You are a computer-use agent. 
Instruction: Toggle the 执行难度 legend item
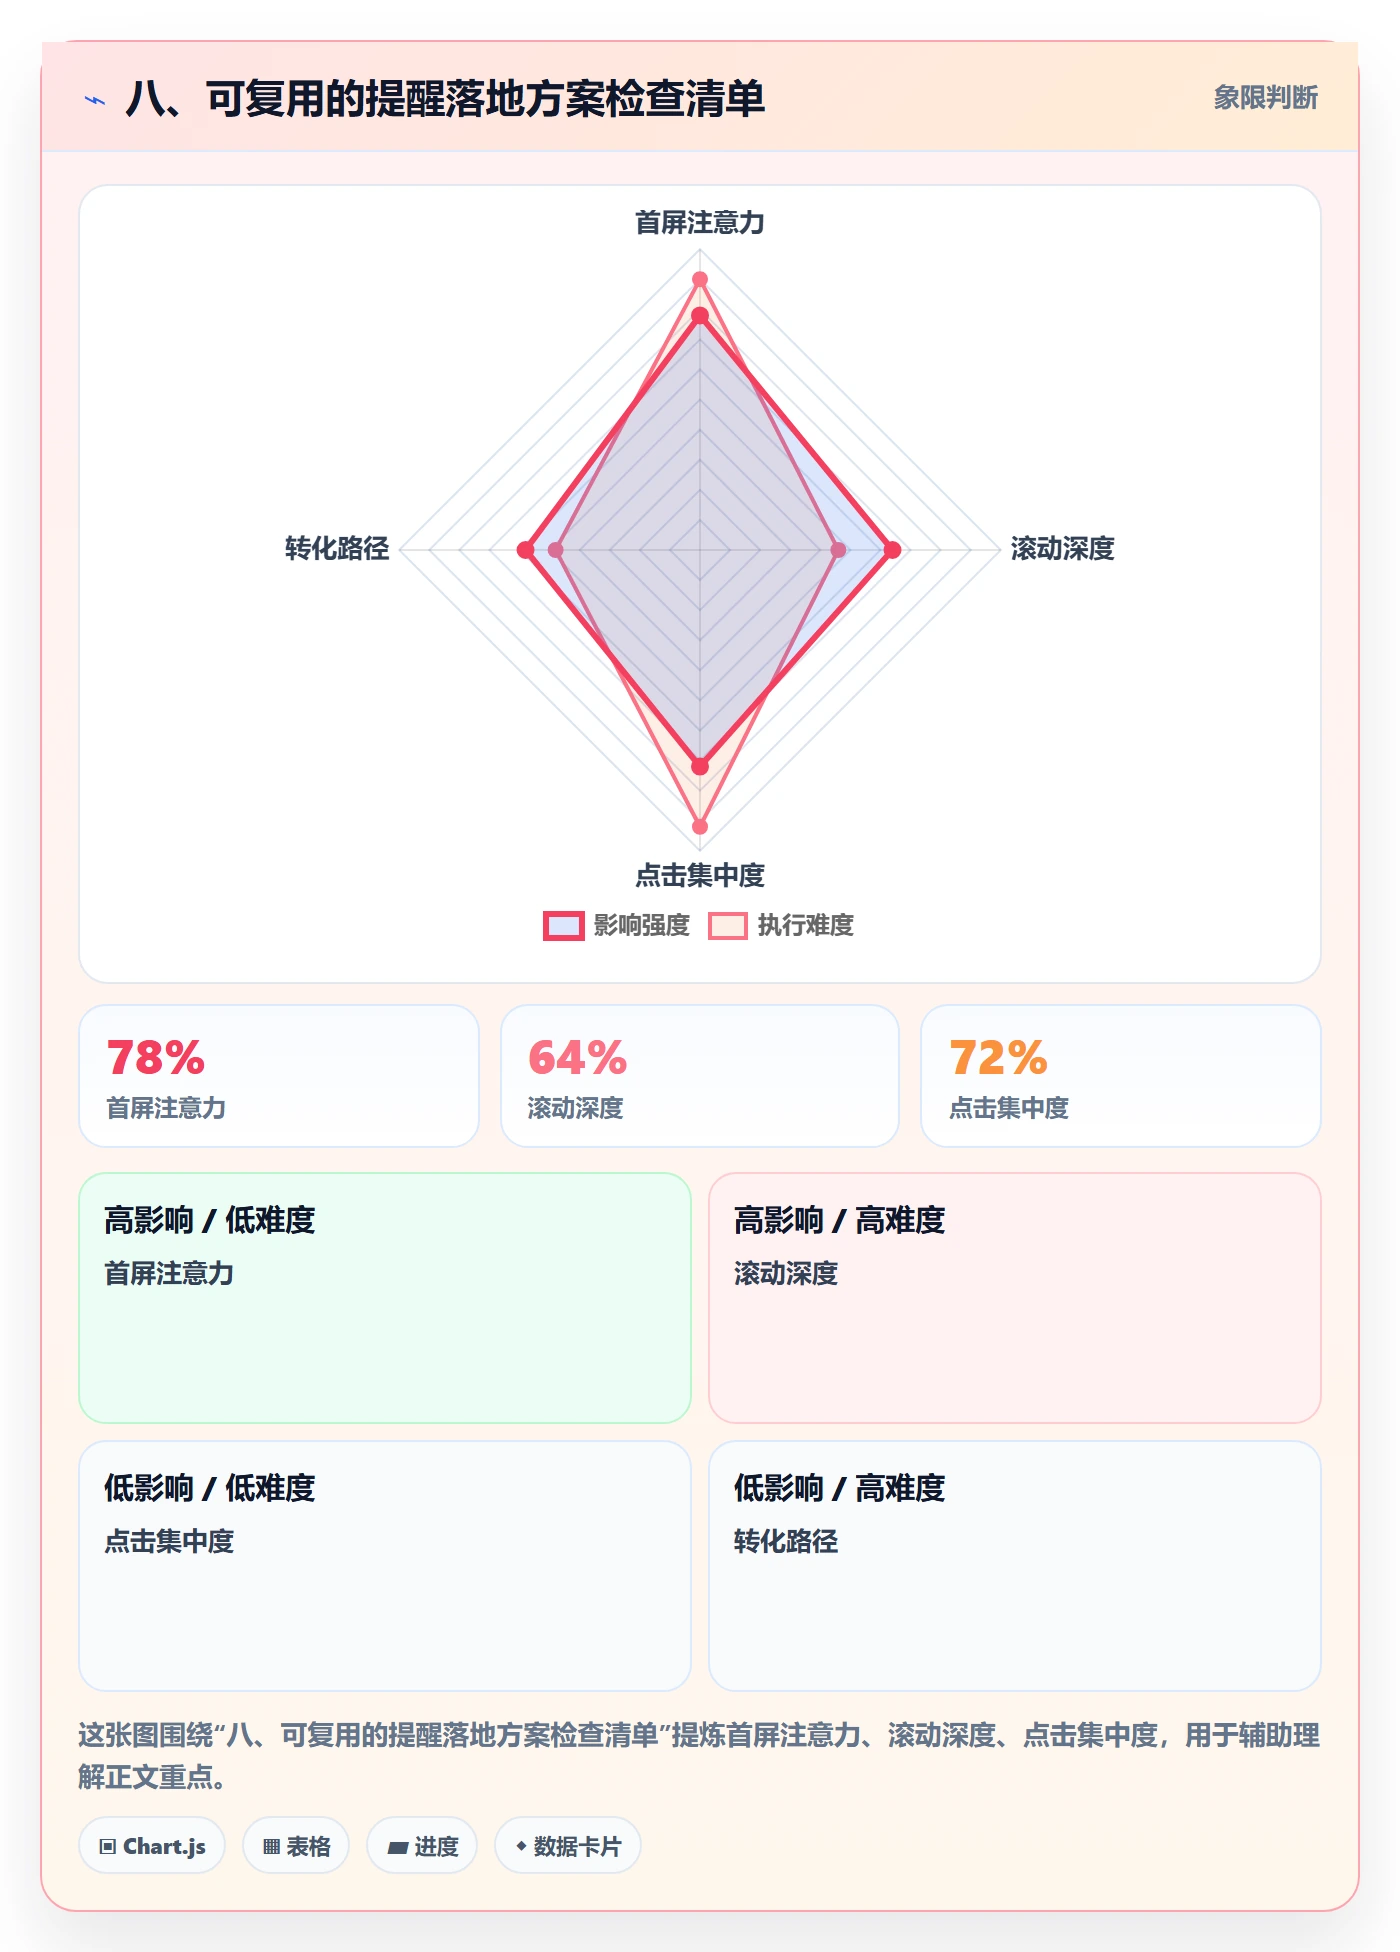click(781, 925)
